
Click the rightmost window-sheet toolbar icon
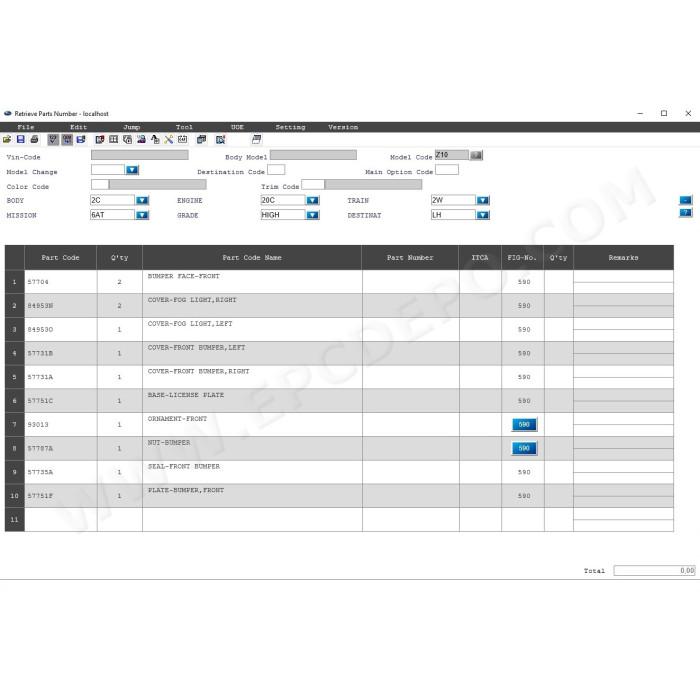pos(256,140)
